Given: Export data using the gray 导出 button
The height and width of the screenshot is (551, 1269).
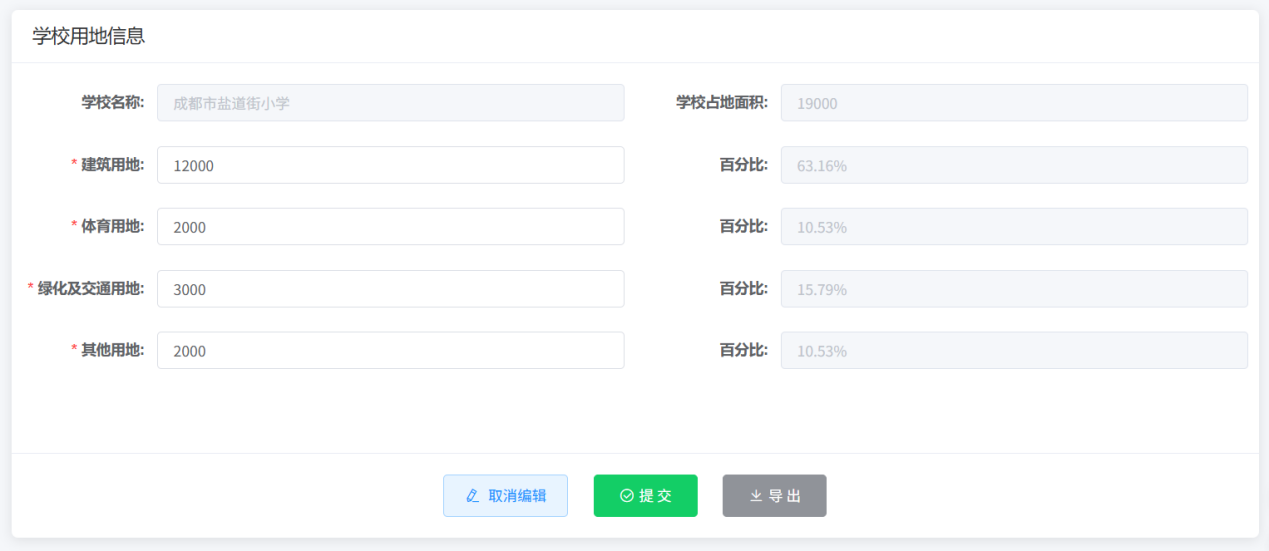Looking at the screenshot, I should [774, 496].
